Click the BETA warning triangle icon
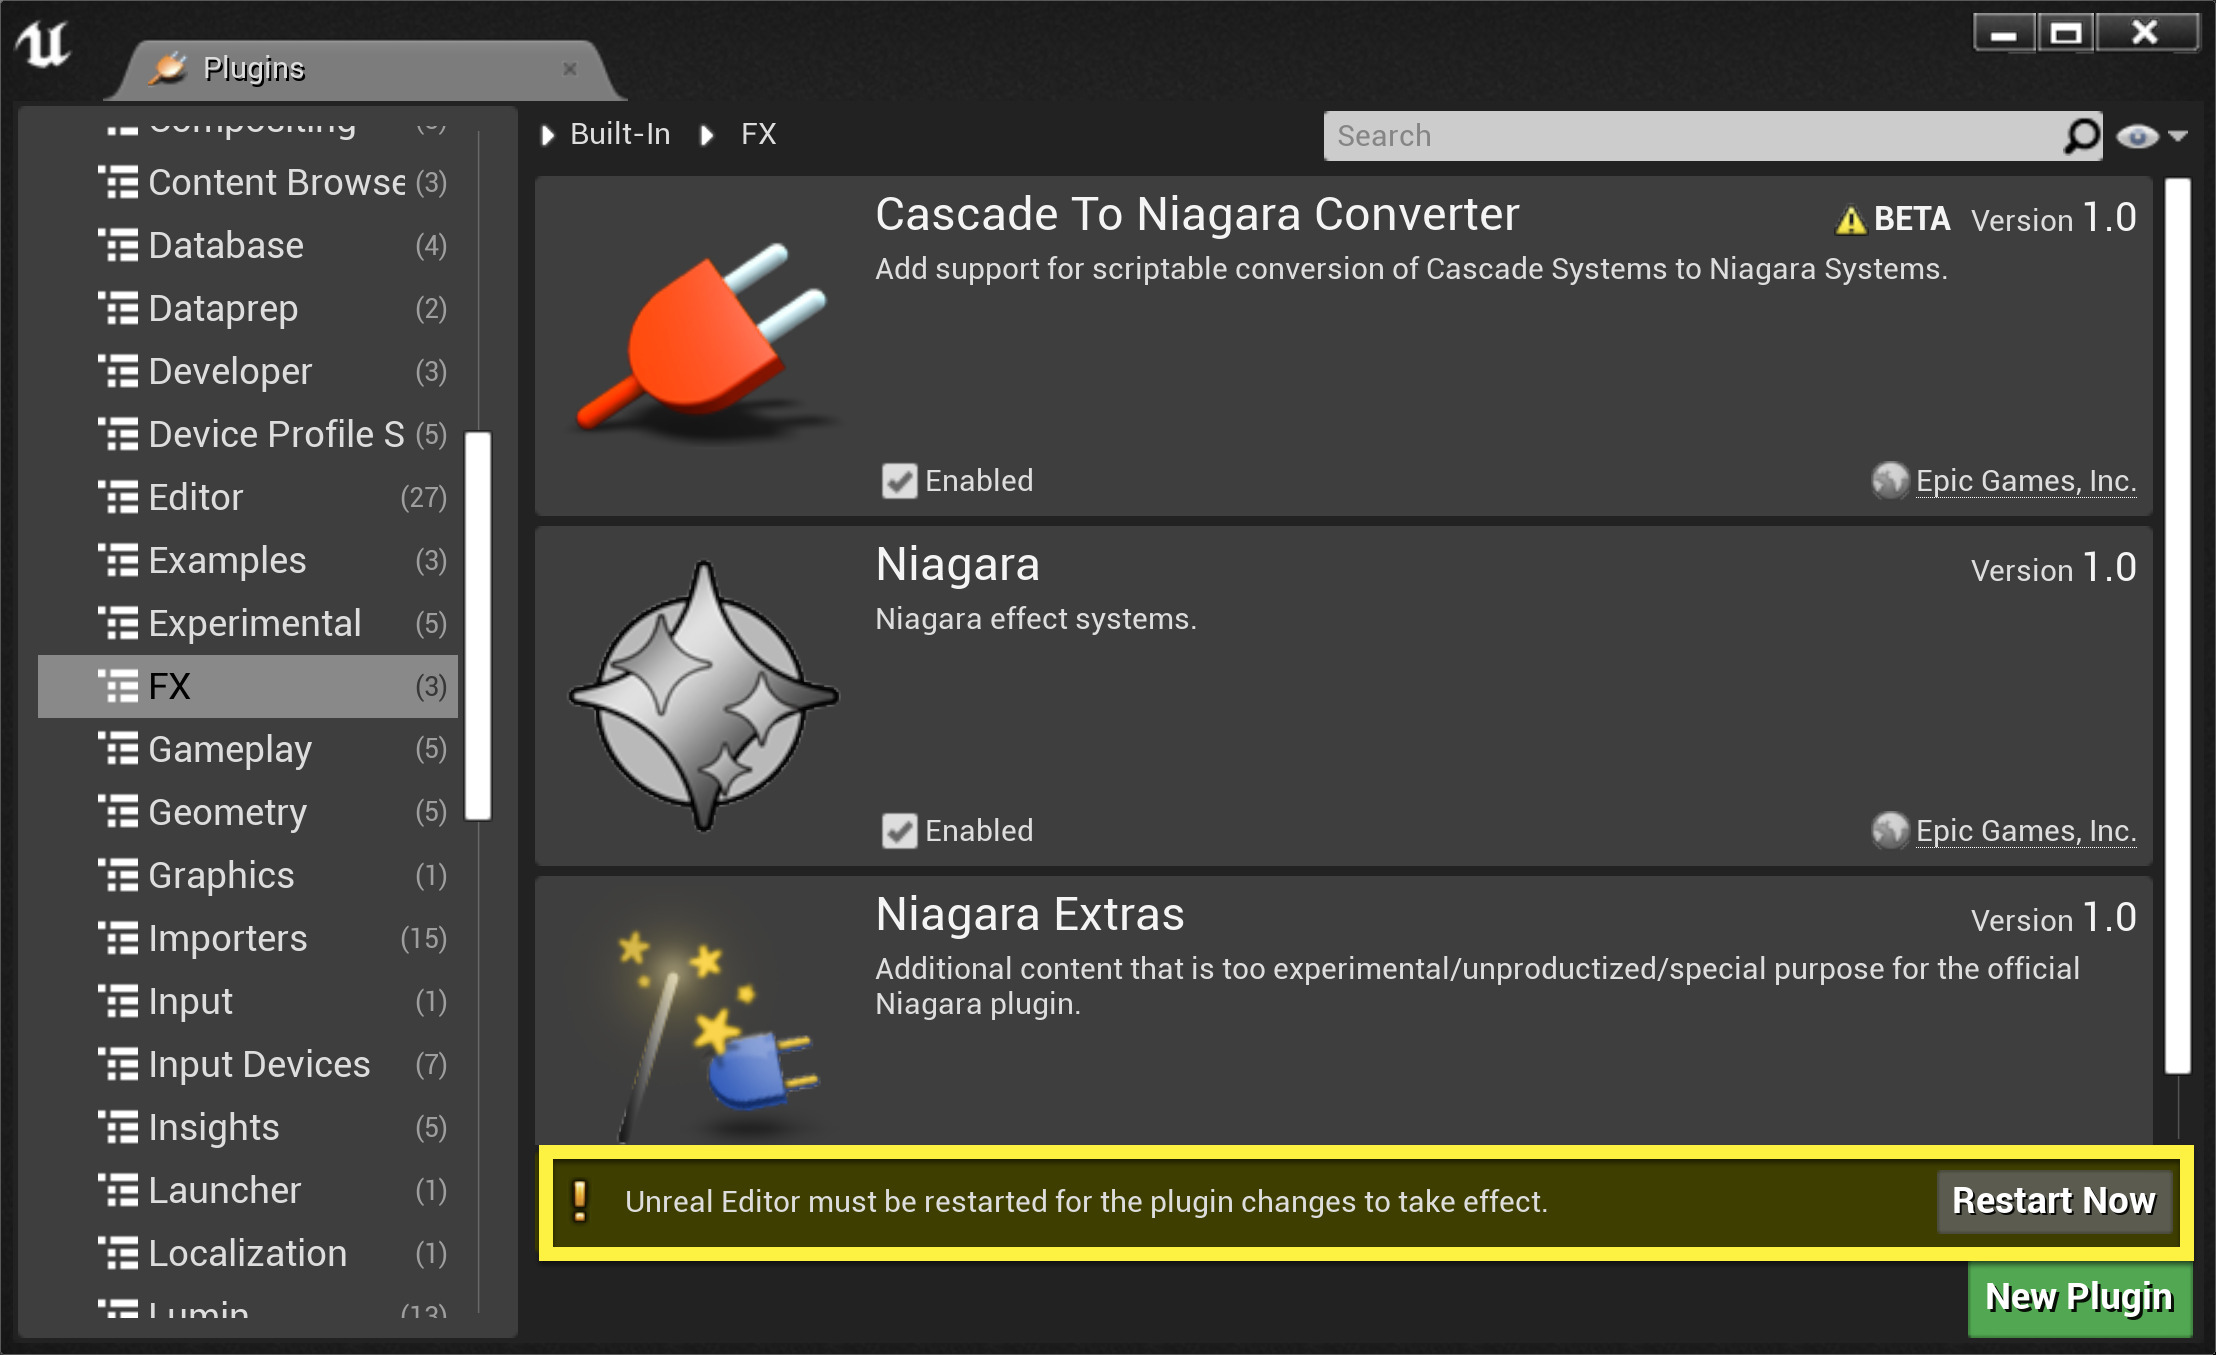Screen dimensions: 2216x1355 [x=1850, y=220]
